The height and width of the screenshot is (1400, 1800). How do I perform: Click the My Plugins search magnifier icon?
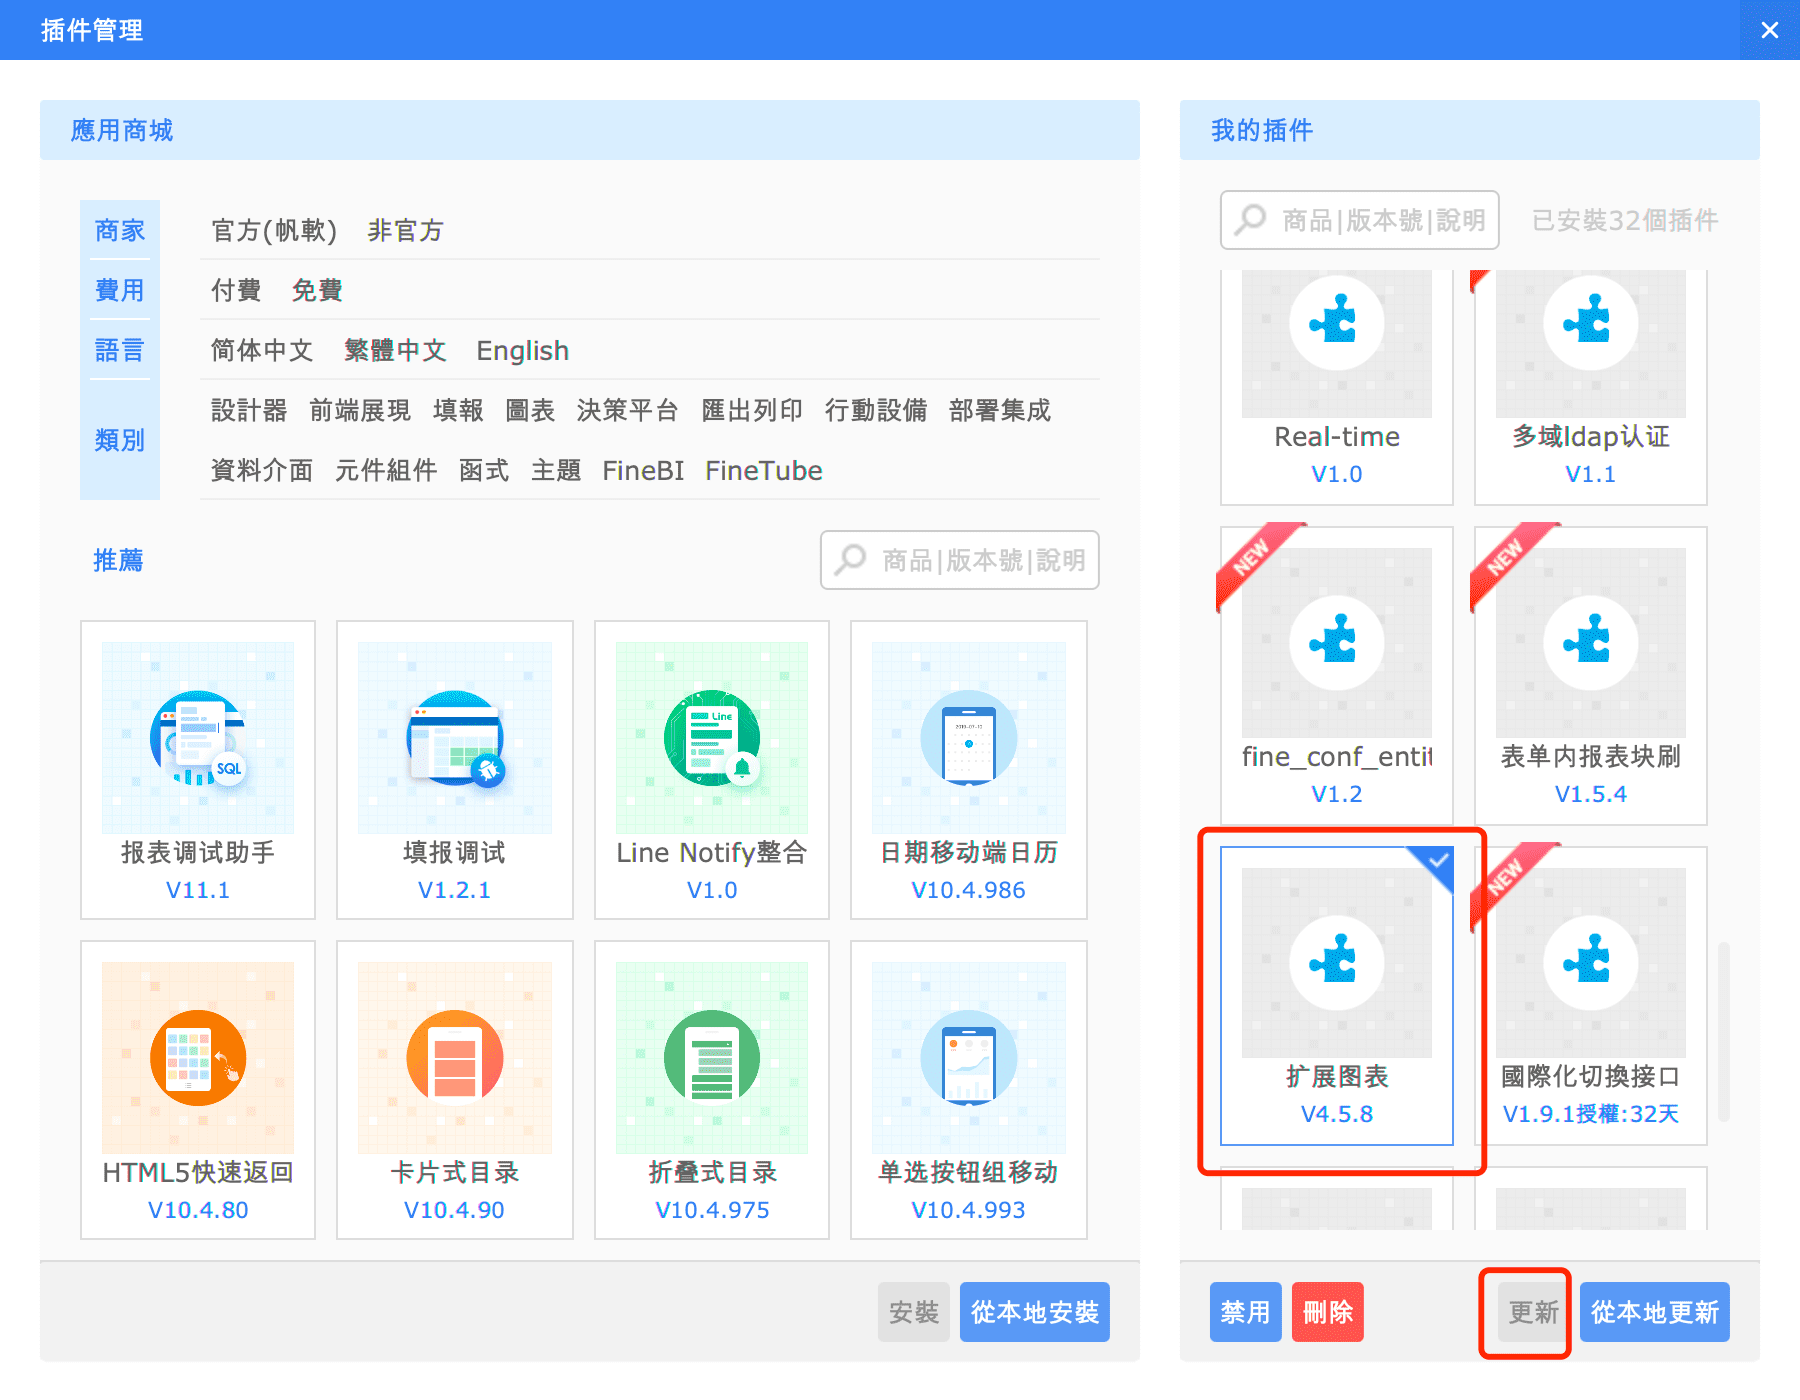coord(1250,219)
